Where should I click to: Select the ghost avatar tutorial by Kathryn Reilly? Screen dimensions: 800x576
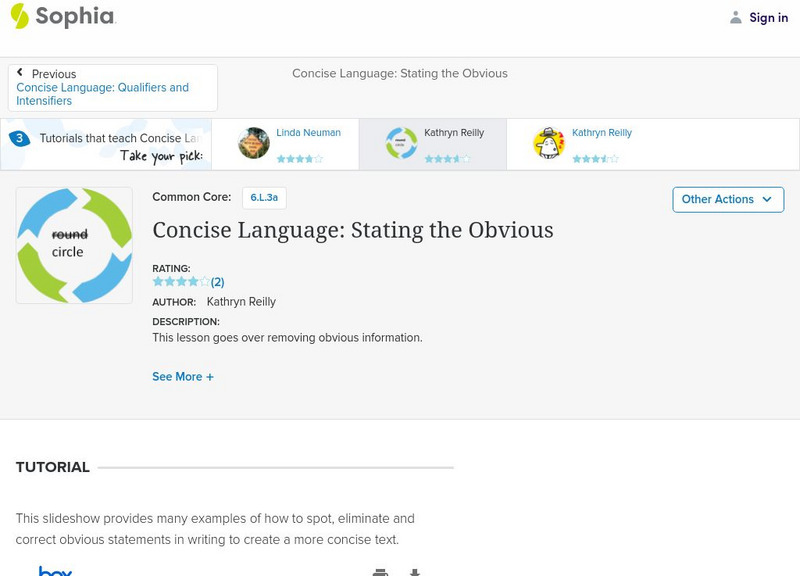pos(549,143)
